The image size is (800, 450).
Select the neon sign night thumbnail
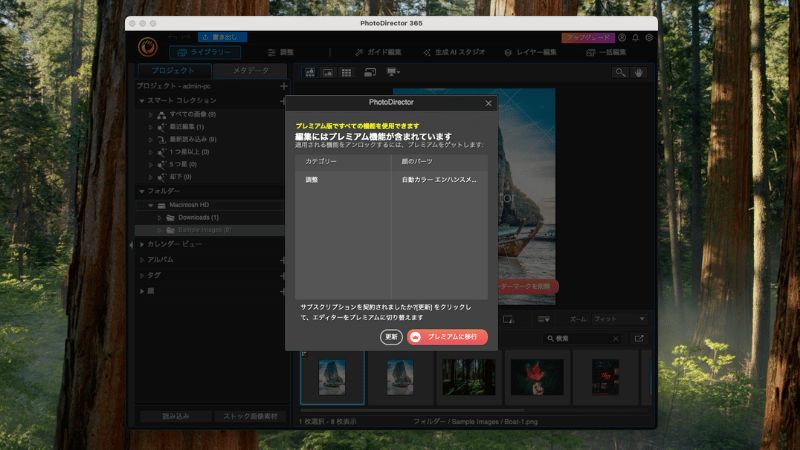pos(605,377)
